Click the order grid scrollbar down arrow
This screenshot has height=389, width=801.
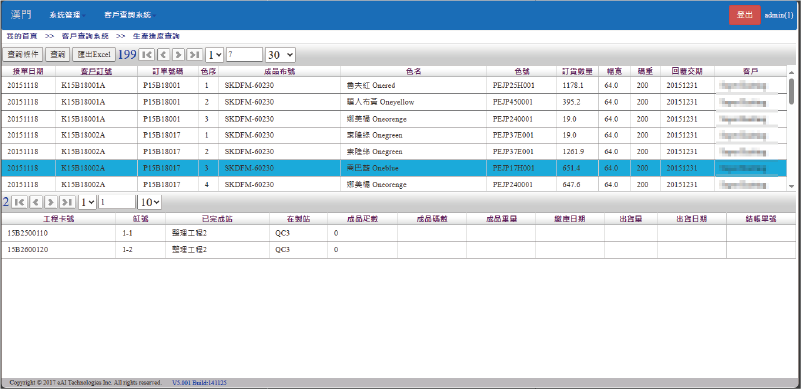click(792, 187)
